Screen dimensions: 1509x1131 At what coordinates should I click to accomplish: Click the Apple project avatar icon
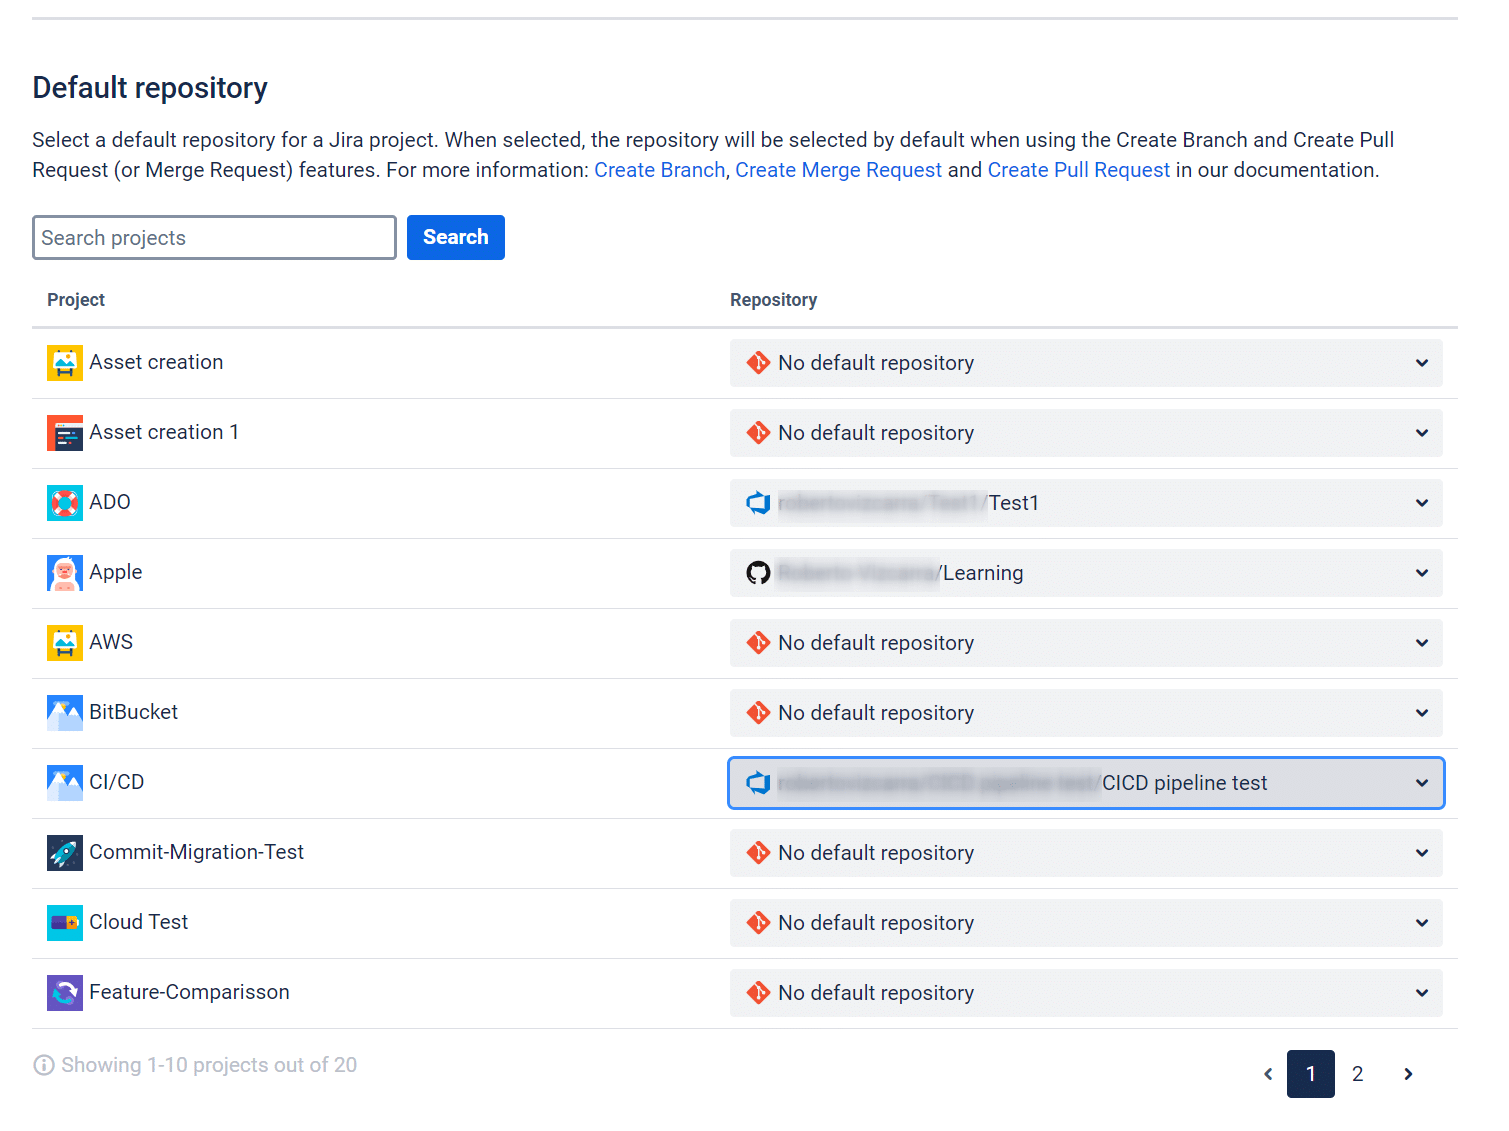coord(64,573)
